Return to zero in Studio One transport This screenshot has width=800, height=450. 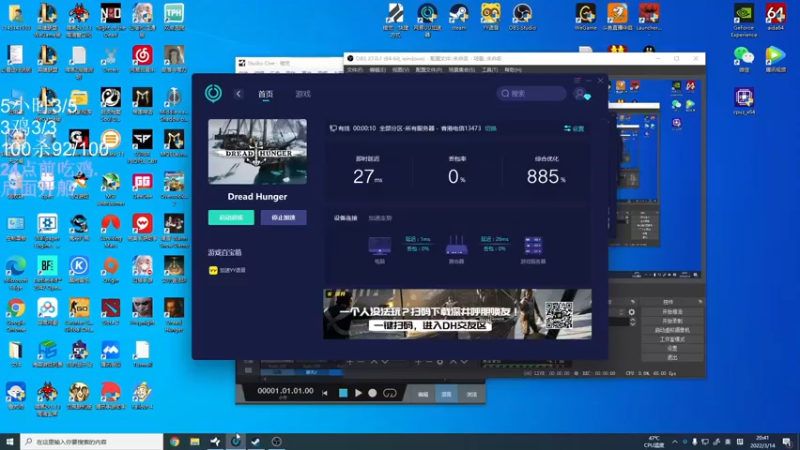325,393
